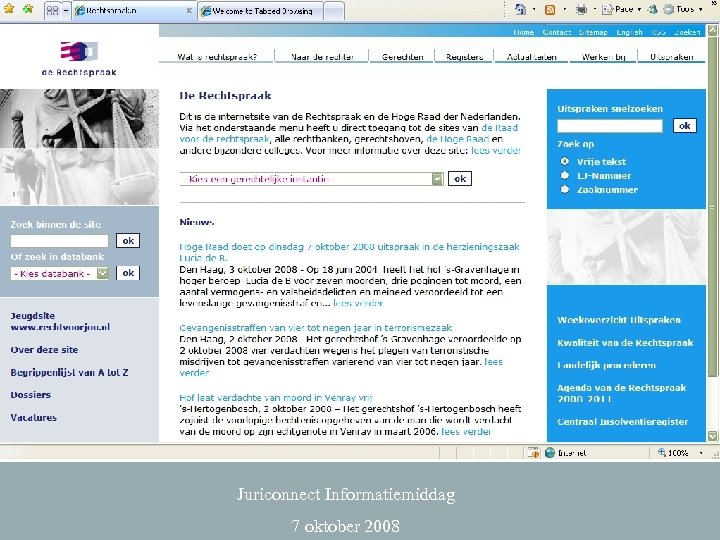Click the Home link in top bar

pos(523,32)
